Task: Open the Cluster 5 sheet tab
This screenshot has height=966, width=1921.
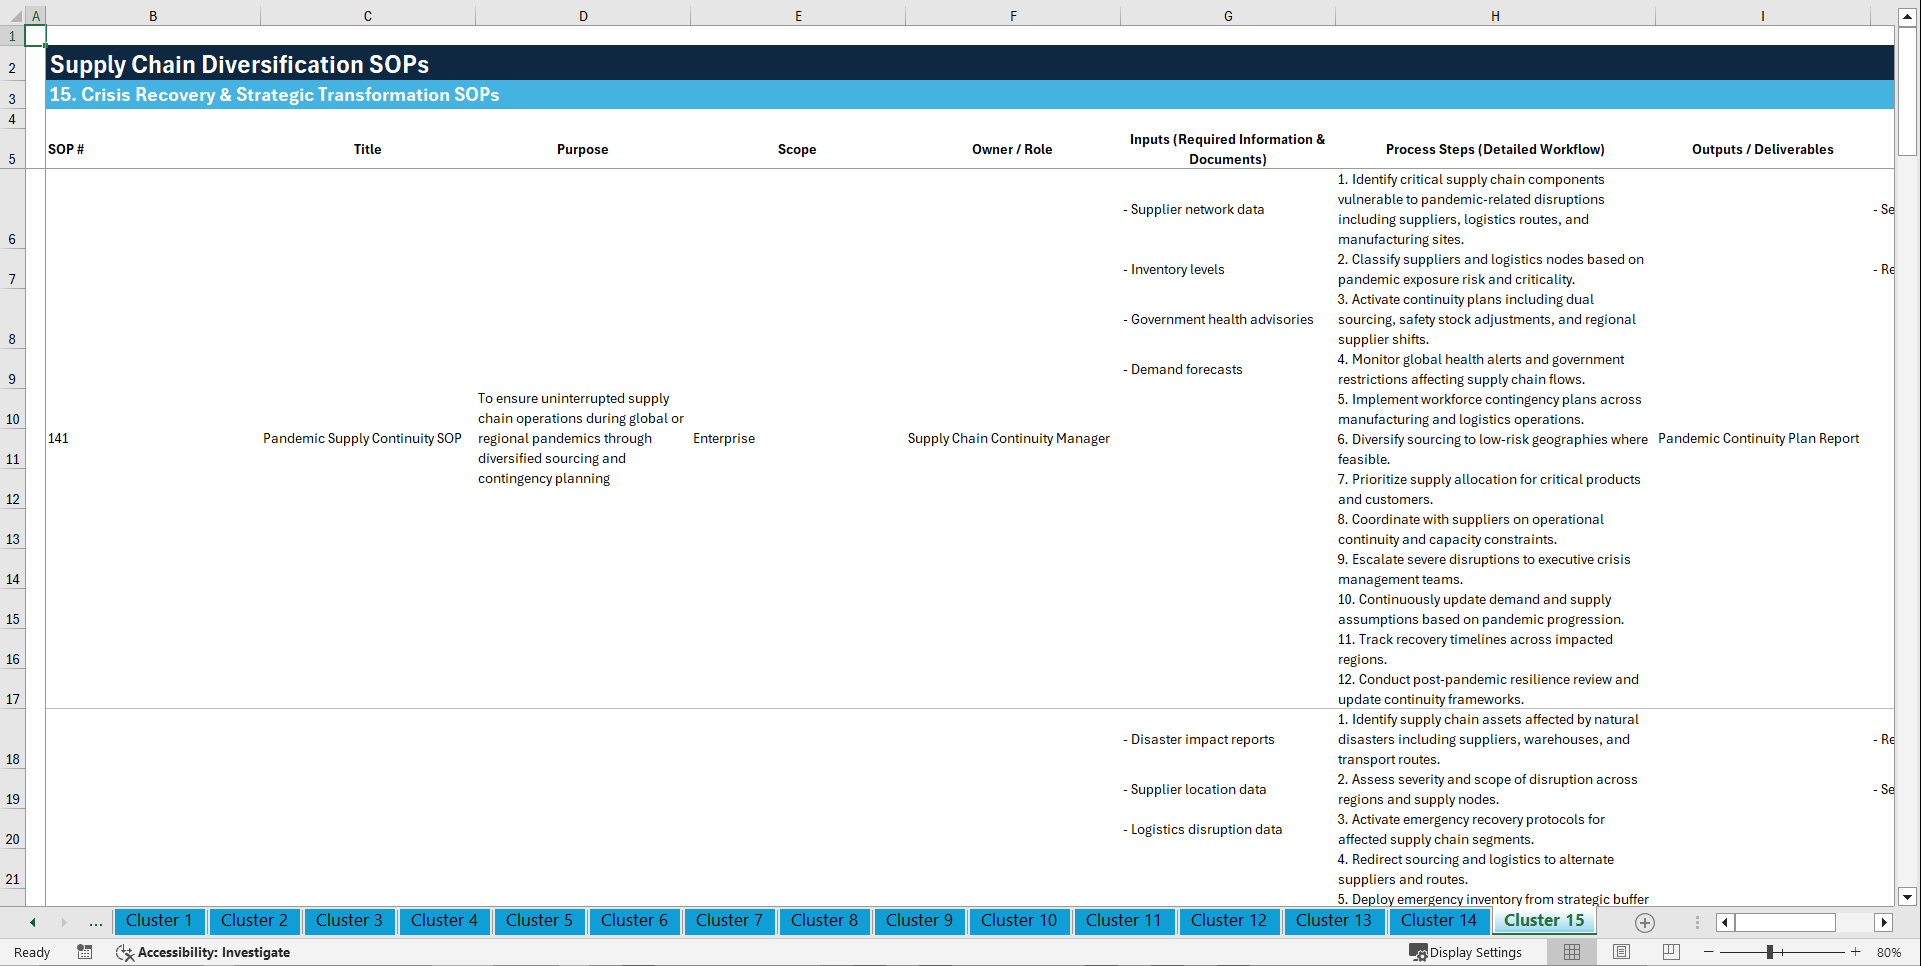Action: [x=539, y=921]
